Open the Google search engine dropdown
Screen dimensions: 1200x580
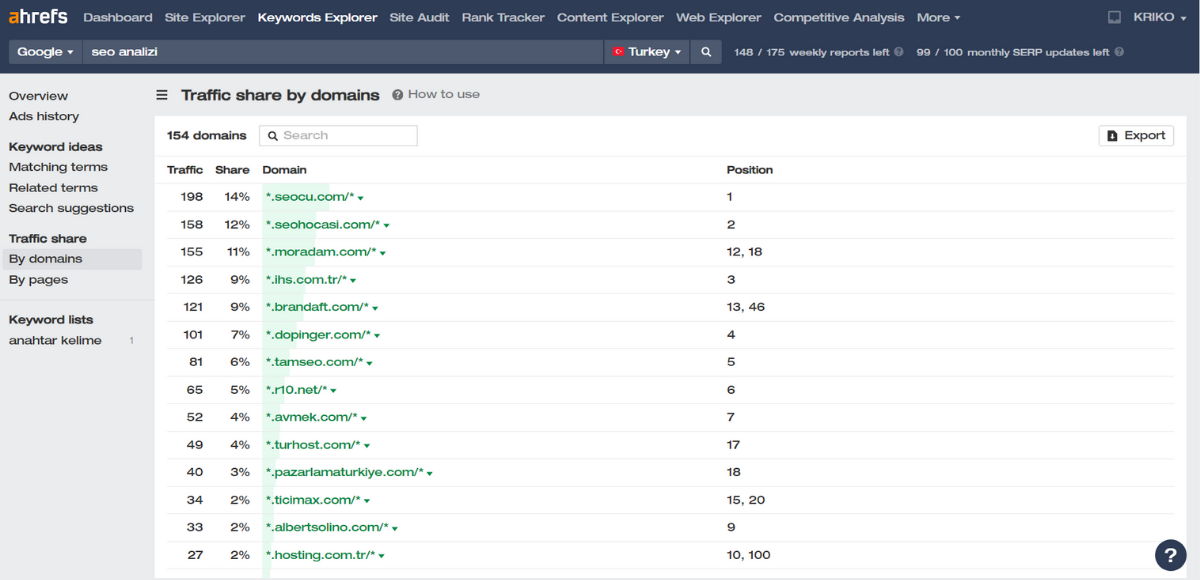(46, 52)
